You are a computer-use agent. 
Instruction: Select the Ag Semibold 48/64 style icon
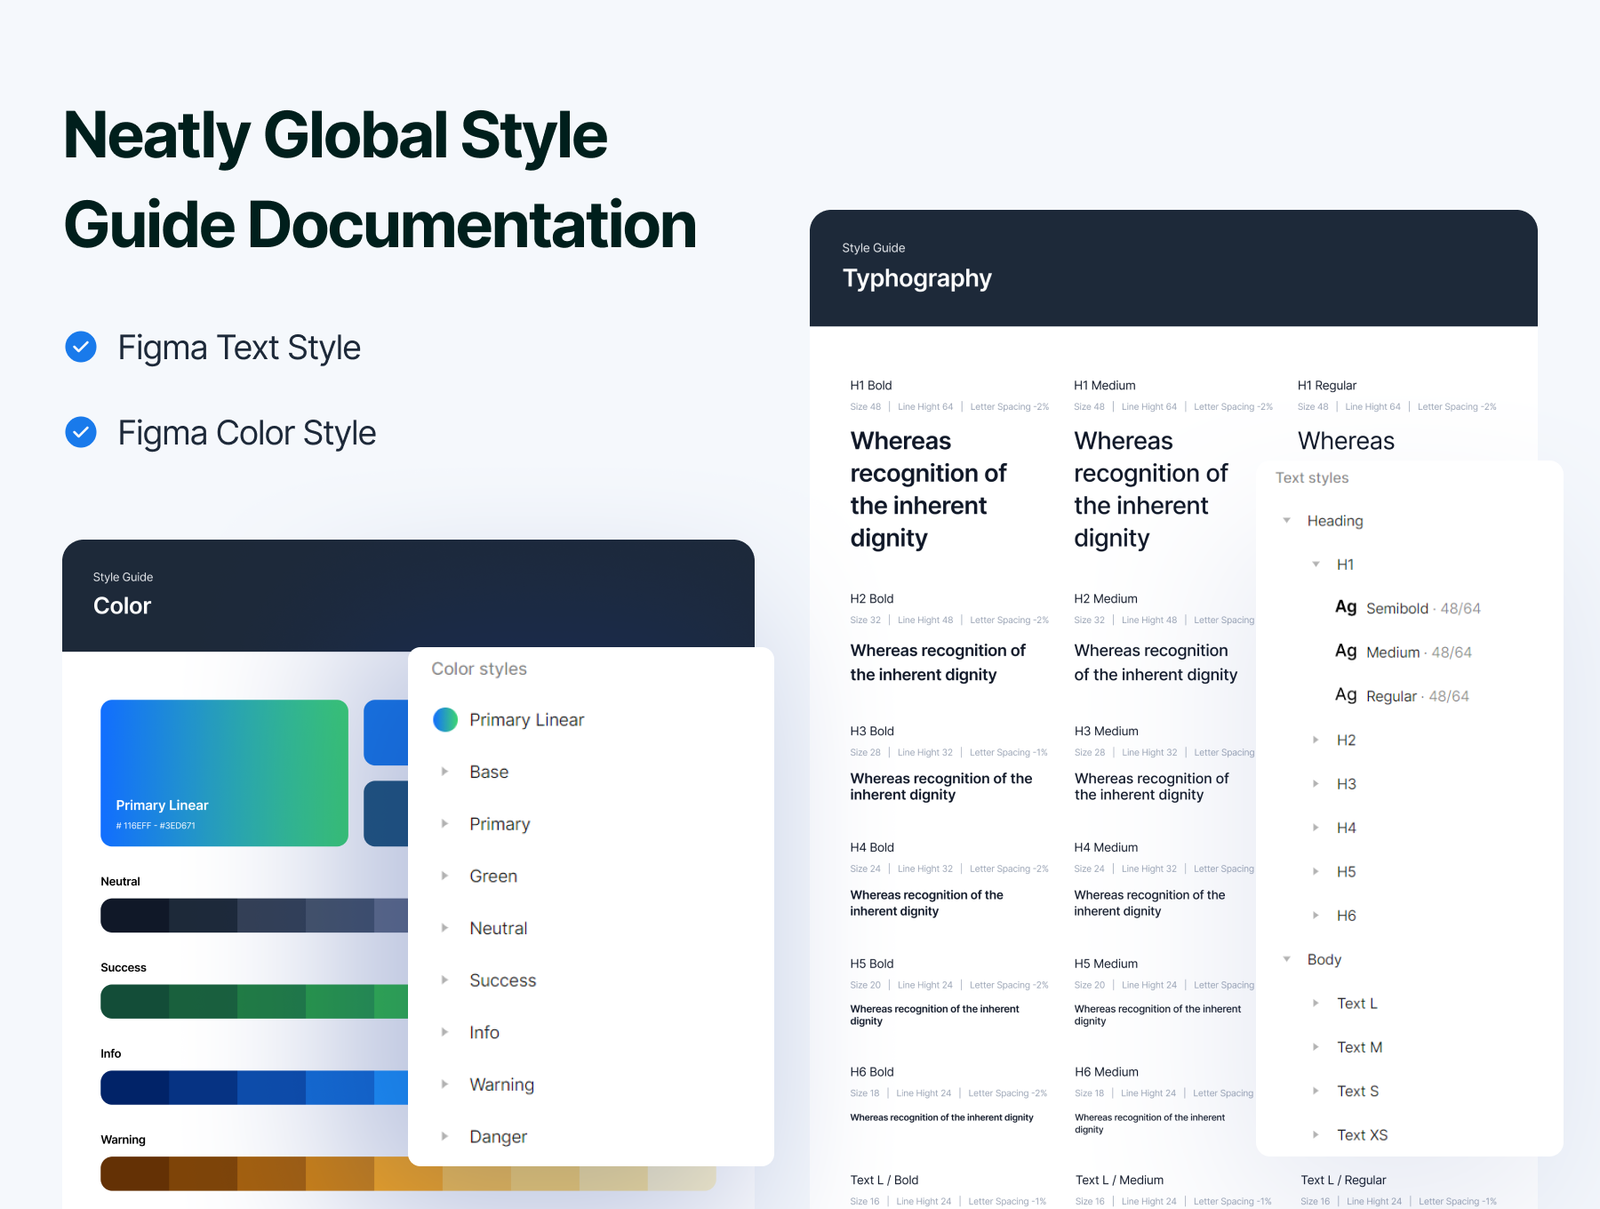point(1345,607)
